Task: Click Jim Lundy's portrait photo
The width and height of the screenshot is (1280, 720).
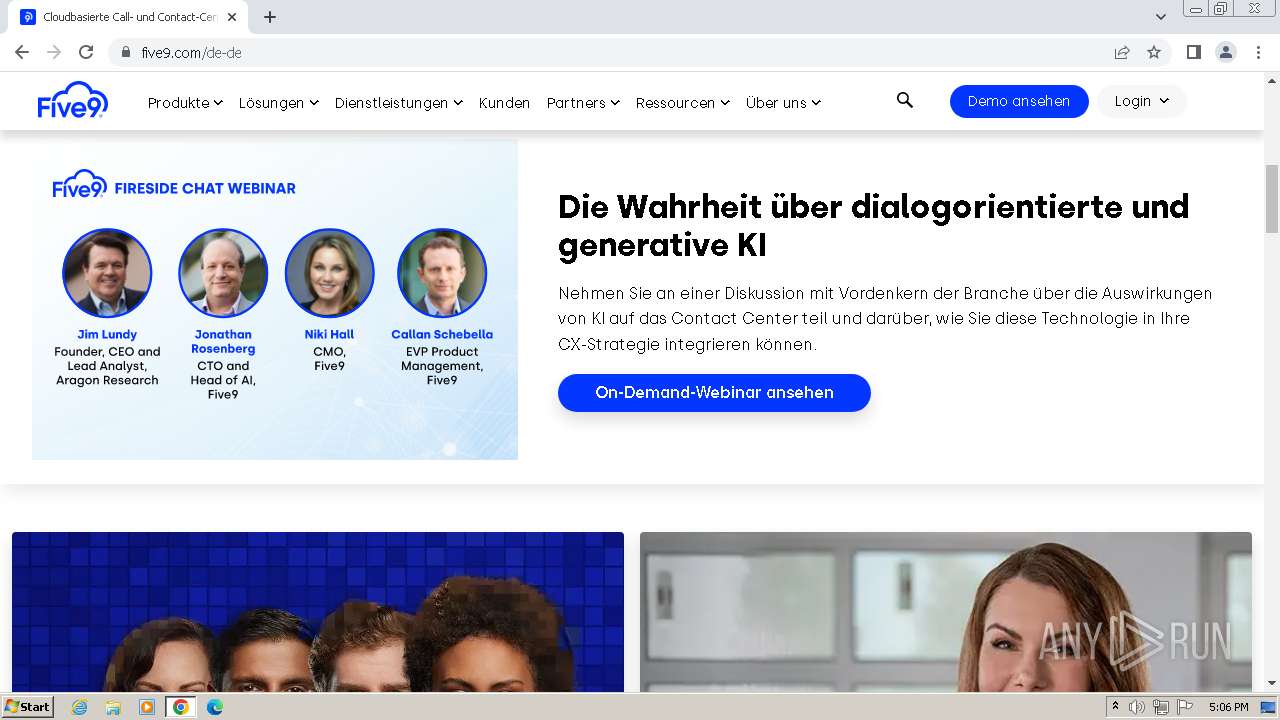Action: (107, 273)
